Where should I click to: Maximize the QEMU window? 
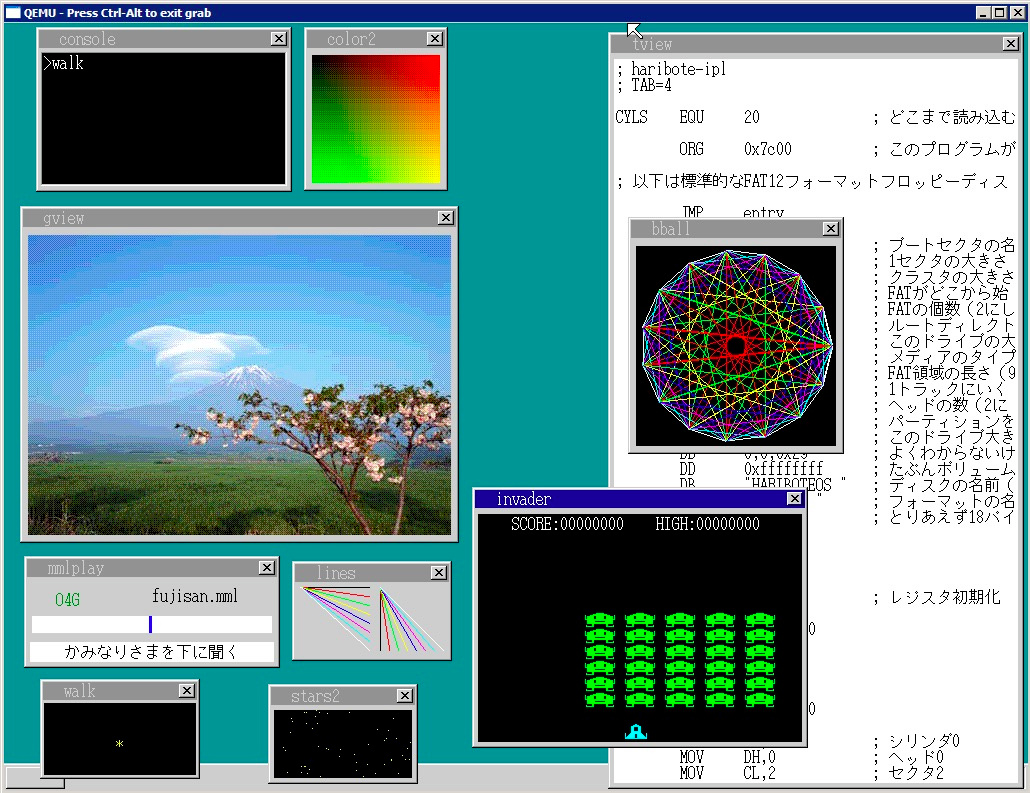[998, 12]
